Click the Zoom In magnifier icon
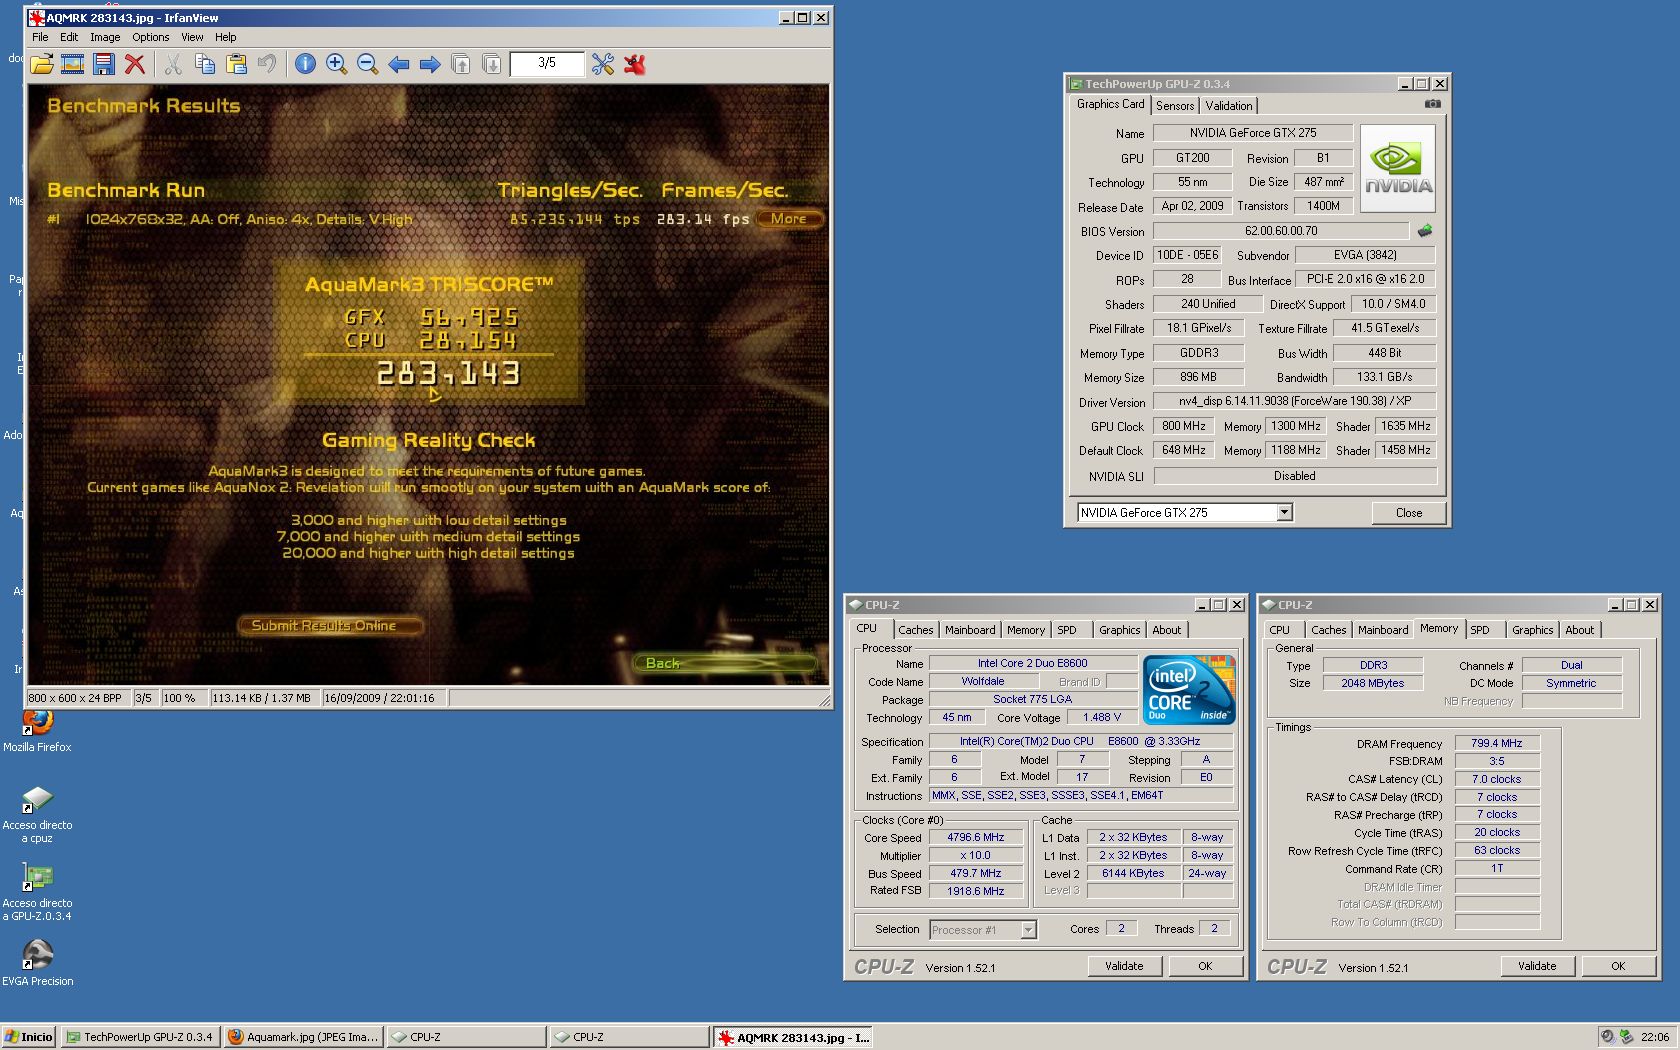 pyautogui.click(x=336, y=65)
